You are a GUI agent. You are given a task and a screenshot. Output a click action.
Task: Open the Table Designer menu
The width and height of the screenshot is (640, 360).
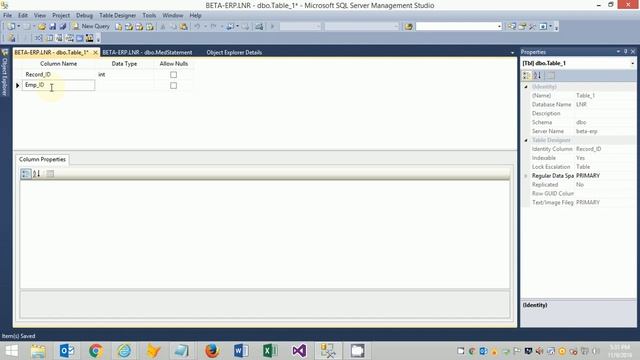[117, 16]
